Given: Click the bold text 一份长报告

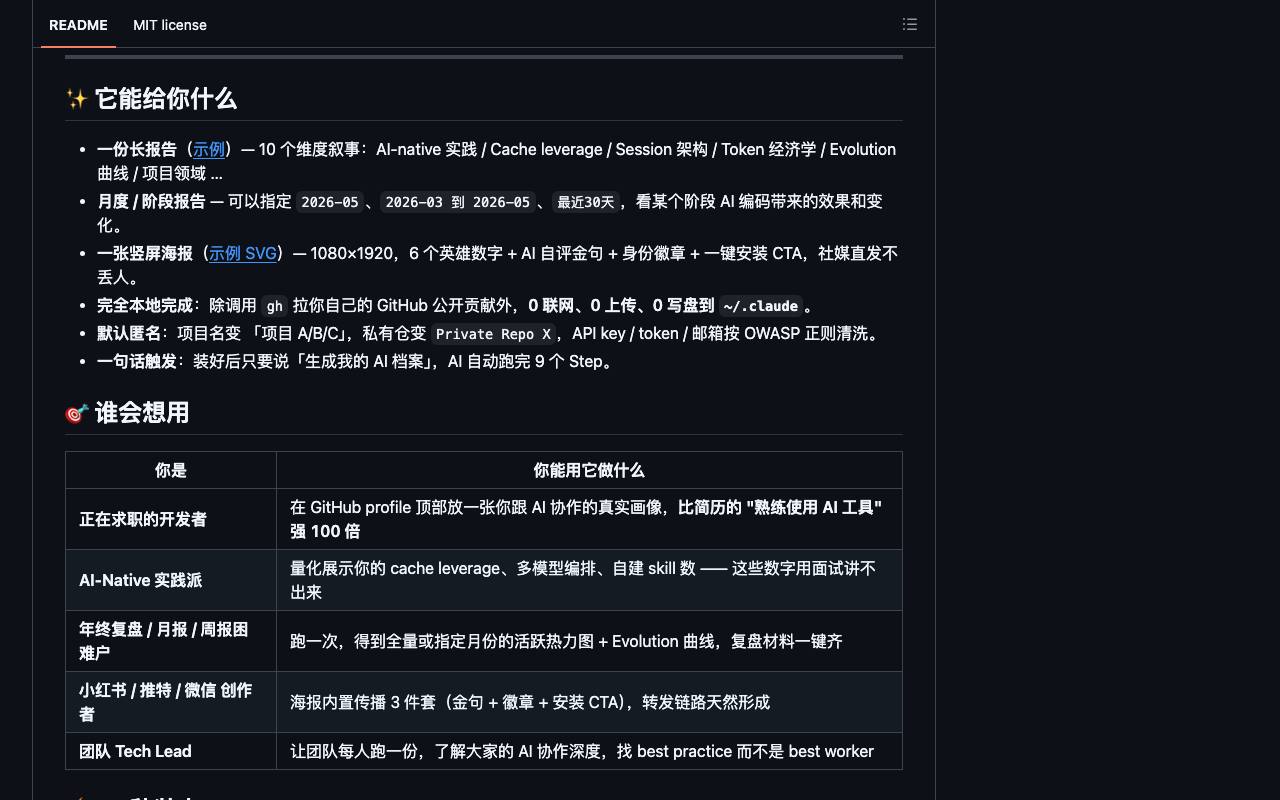Looking at the screenshot, I should [x=137, y=149].
